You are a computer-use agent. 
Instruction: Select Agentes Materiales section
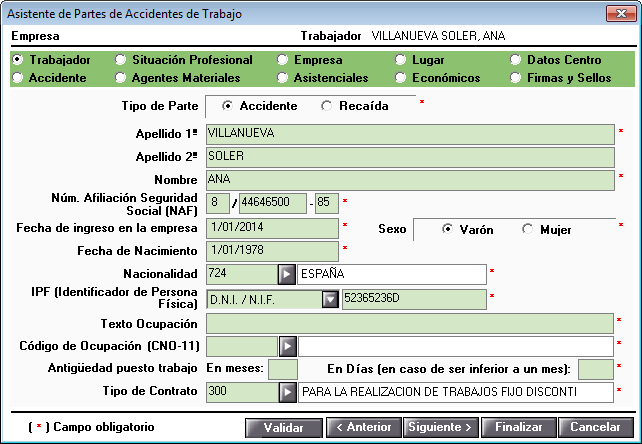tap(120, 77)
